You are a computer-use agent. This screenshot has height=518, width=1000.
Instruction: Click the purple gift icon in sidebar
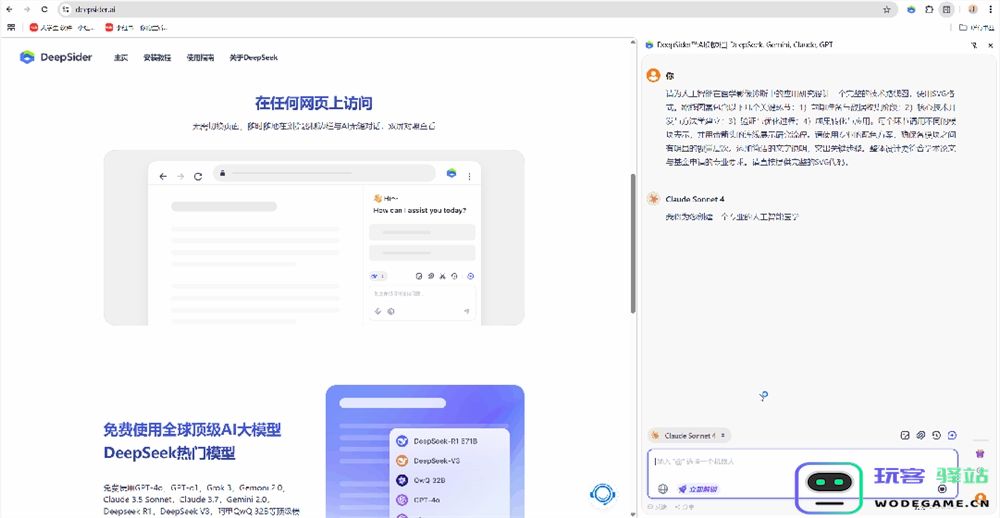980,454
